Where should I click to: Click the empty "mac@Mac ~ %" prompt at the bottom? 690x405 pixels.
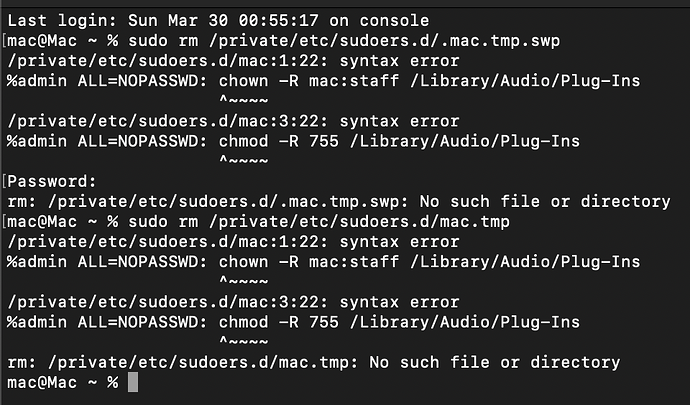tap(63, 382)
